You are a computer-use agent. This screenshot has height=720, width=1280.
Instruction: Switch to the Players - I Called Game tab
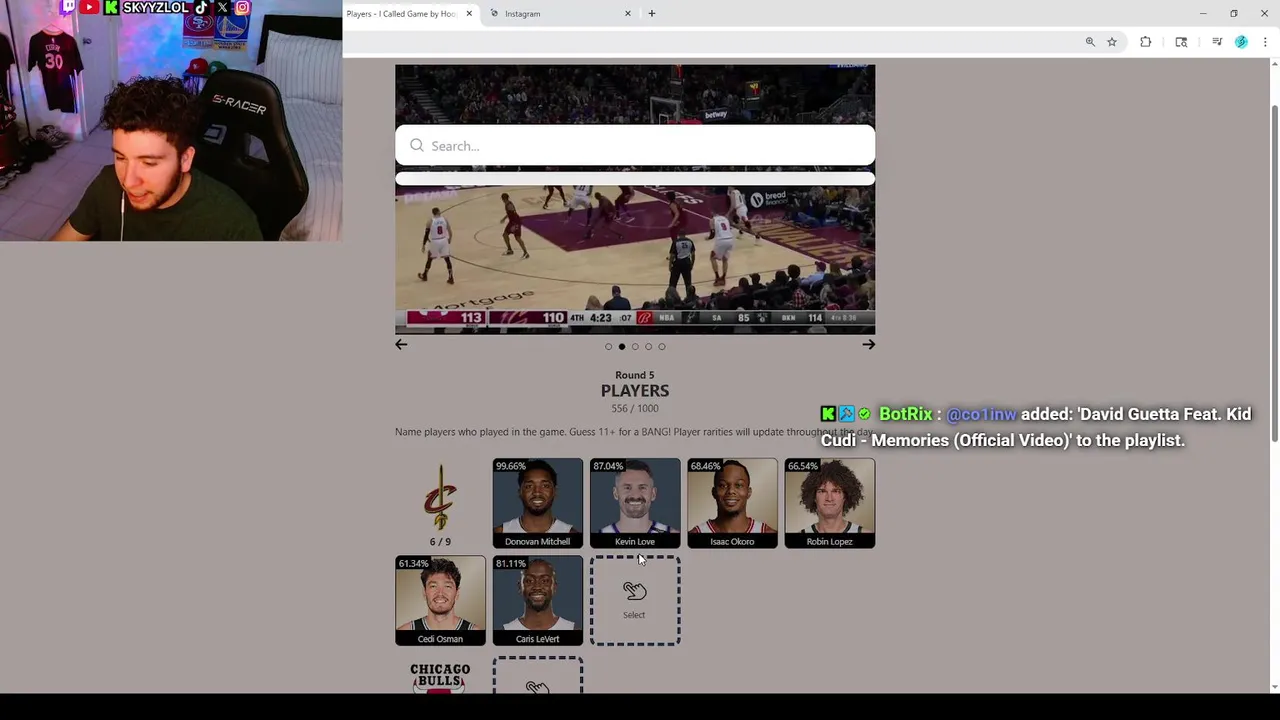click(x=401, y=14)
